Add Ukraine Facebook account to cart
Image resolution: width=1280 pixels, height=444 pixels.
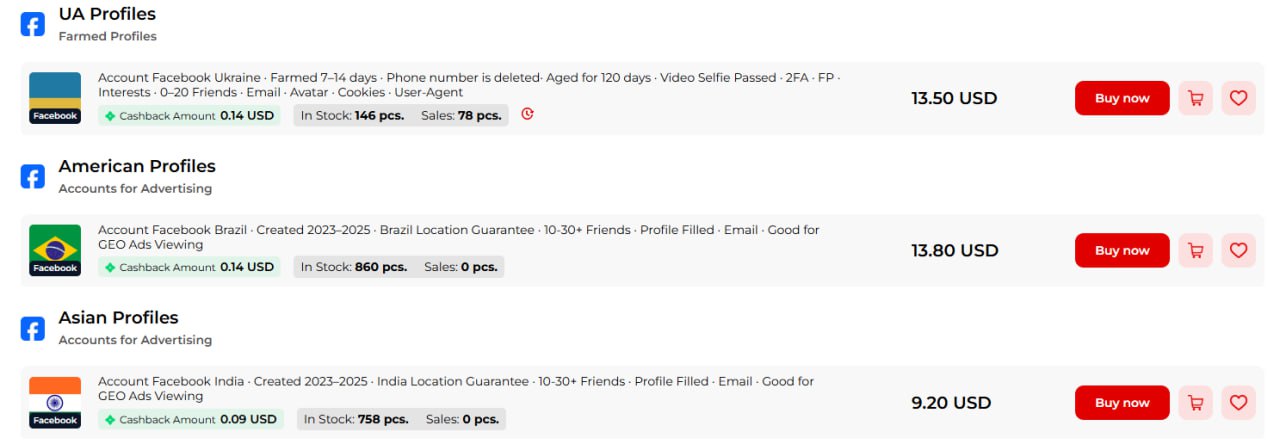click(x=1195, y=98)
